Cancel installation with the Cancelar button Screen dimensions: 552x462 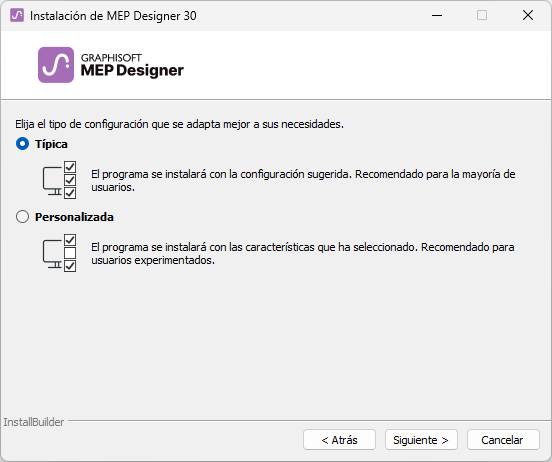[x=503, y=440]
